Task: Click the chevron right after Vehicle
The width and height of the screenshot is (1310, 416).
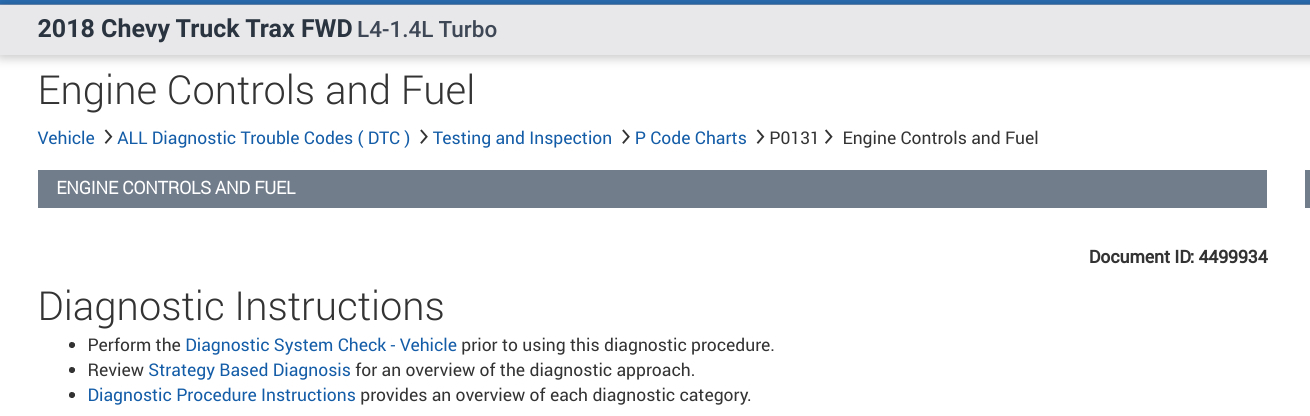Action: [x=107, y=138]
